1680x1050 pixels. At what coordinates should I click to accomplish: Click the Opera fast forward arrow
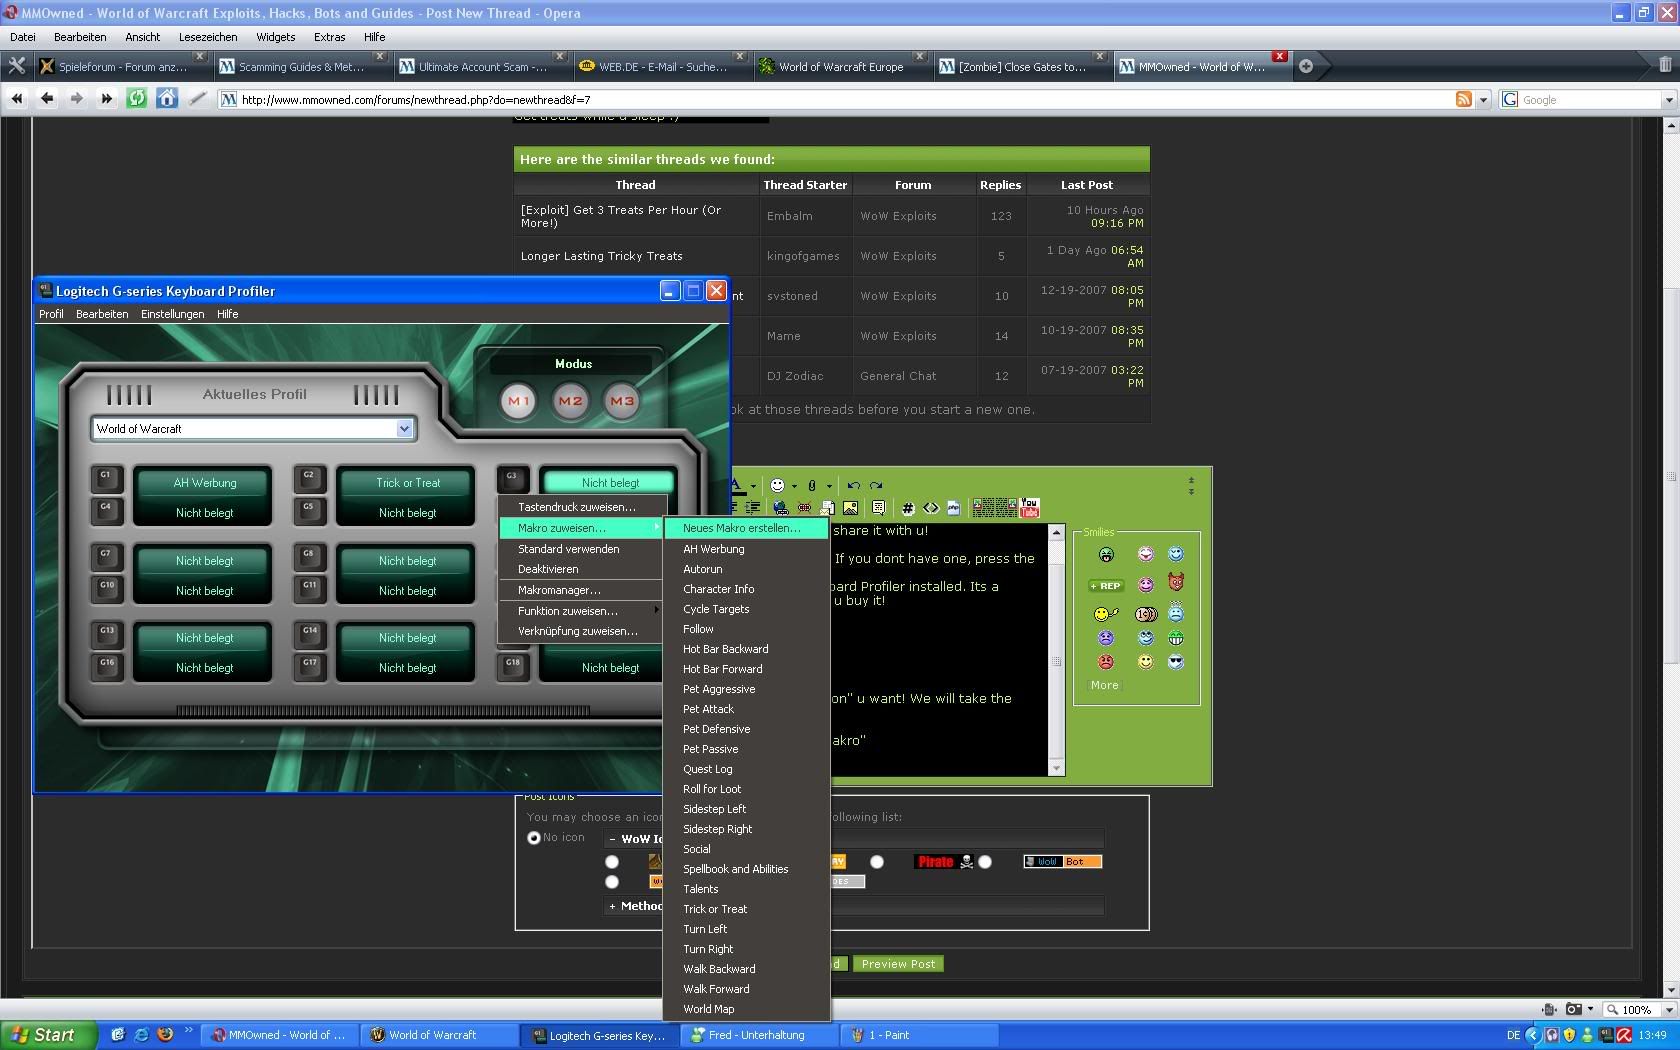(x=107, y=98)
